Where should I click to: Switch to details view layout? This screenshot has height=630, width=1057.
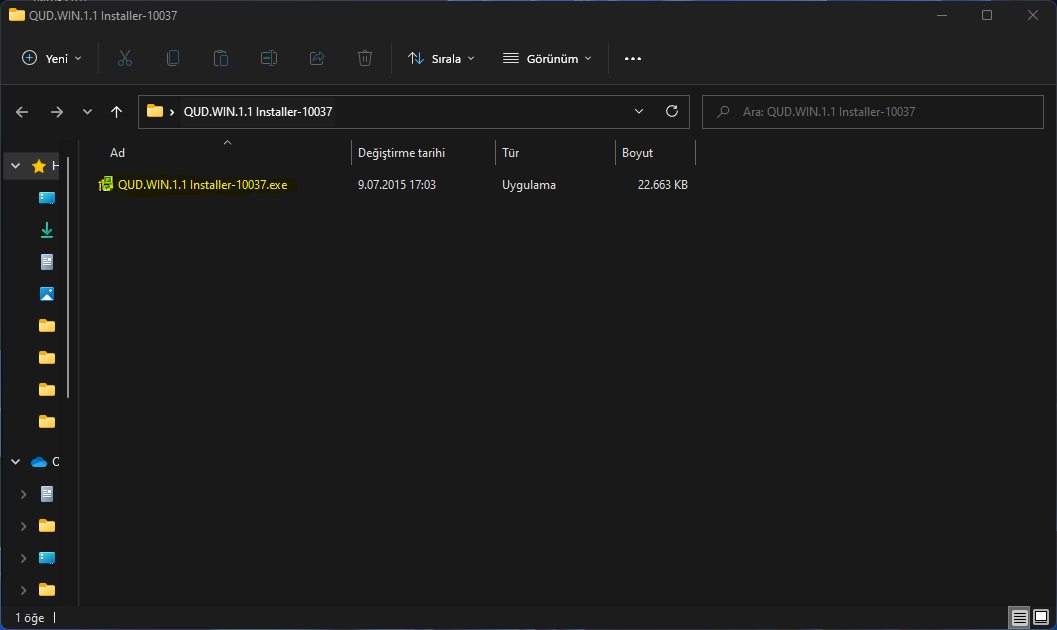point(1019,617)
